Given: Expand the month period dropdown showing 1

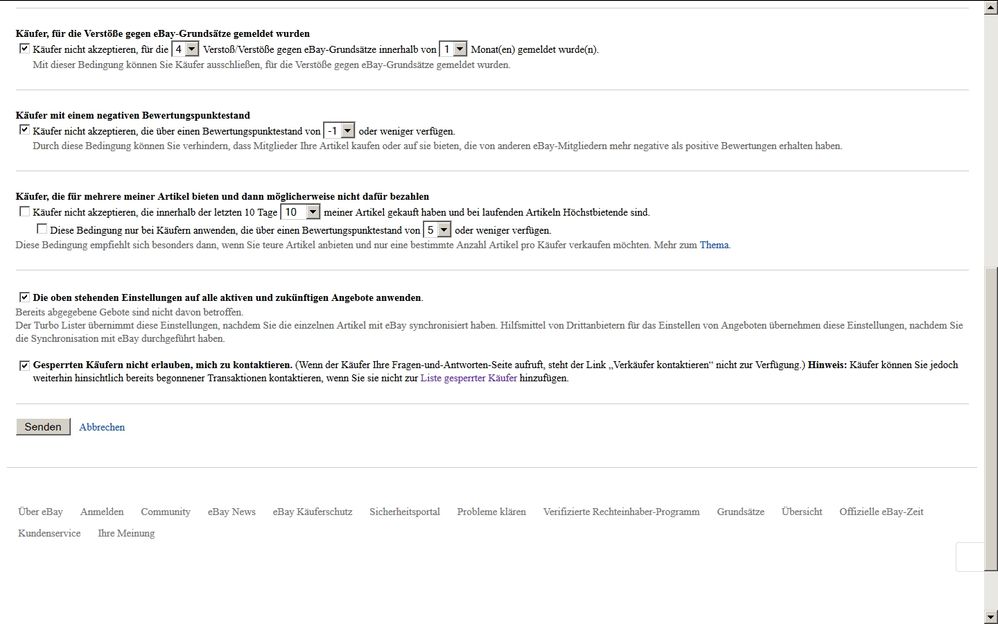Looking at the screenshot, I should 453,49.
